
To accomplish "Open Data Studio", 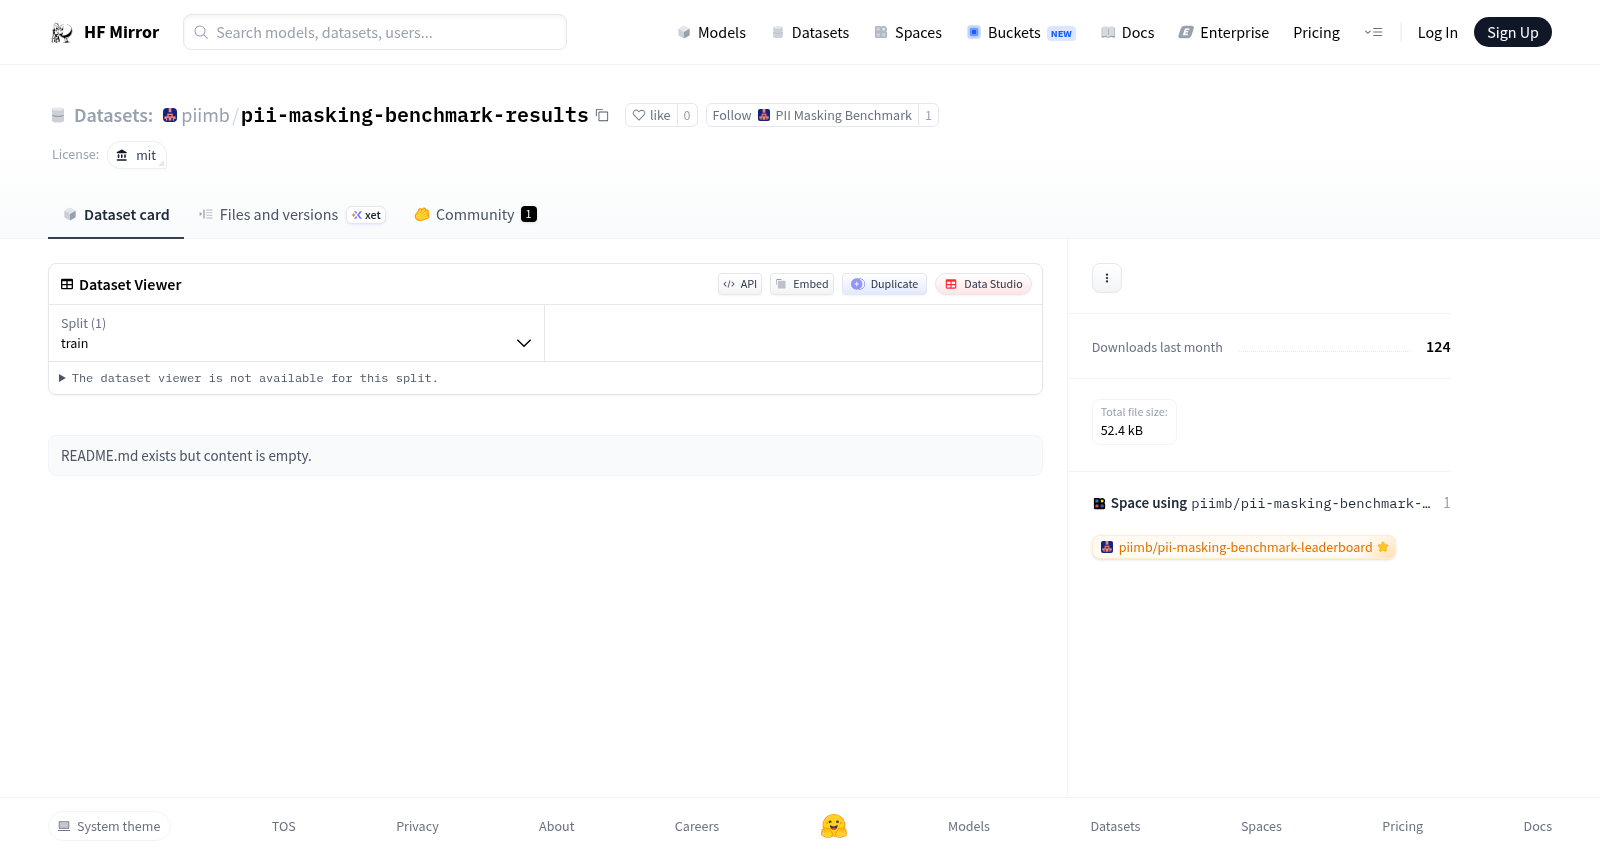I will 983,284.
